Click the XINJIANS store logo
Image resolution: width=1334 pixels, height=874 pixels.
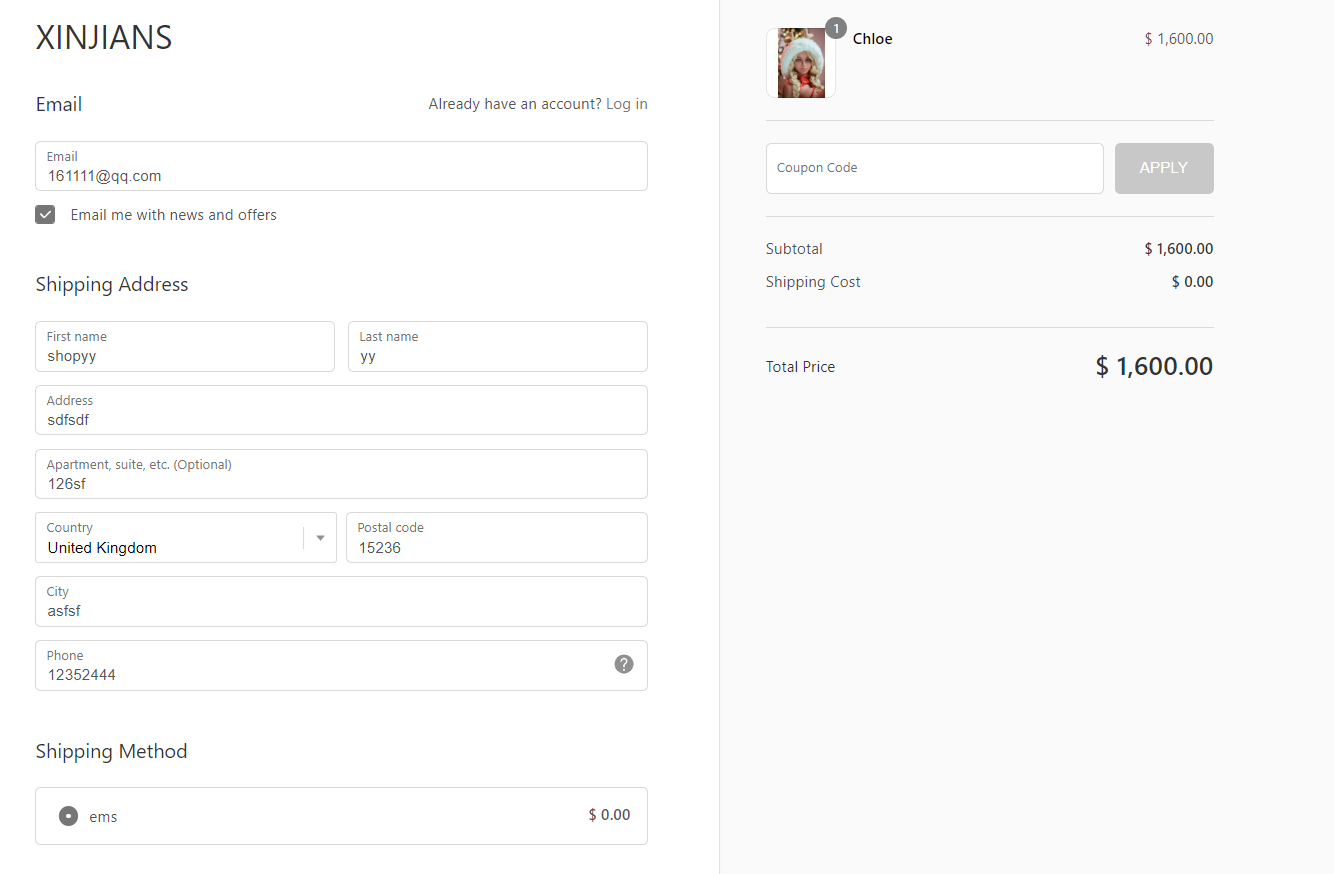(104, 38)
